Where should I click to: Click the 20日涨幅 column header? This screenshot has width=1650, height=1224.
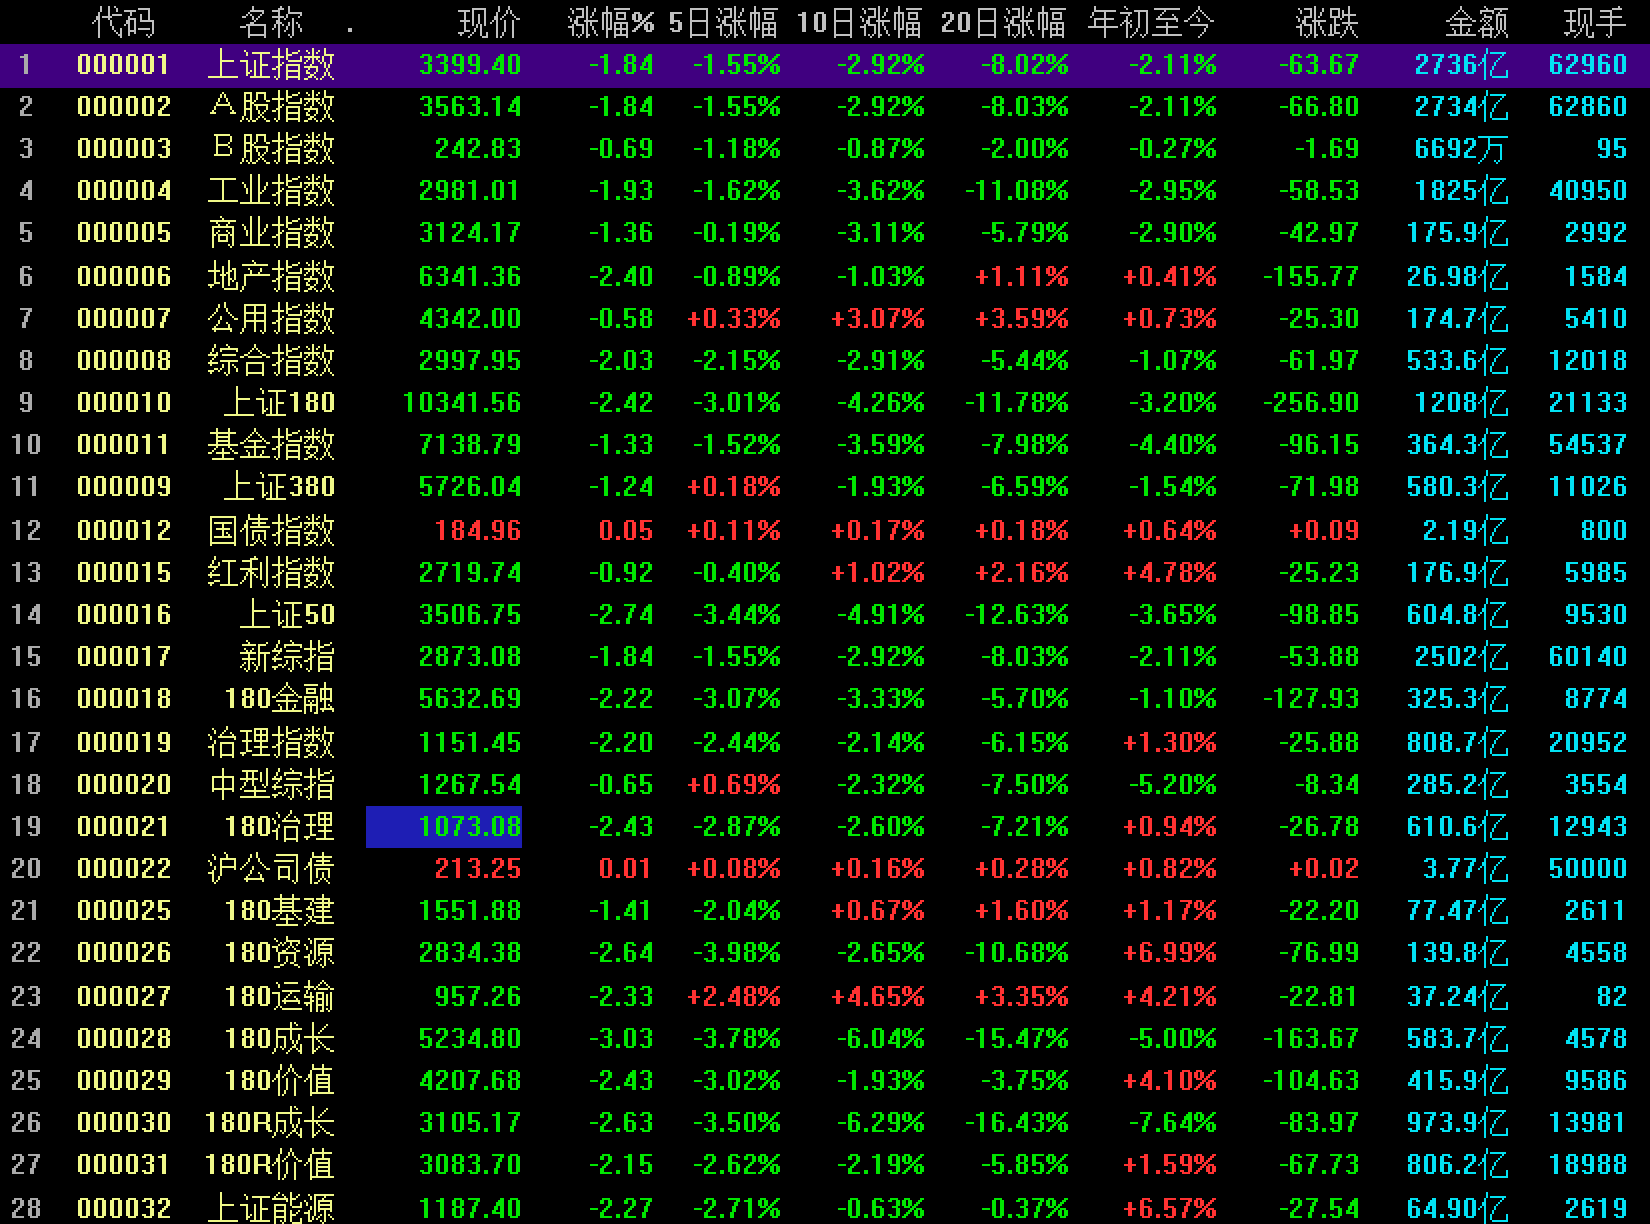tap(1003, 21)
